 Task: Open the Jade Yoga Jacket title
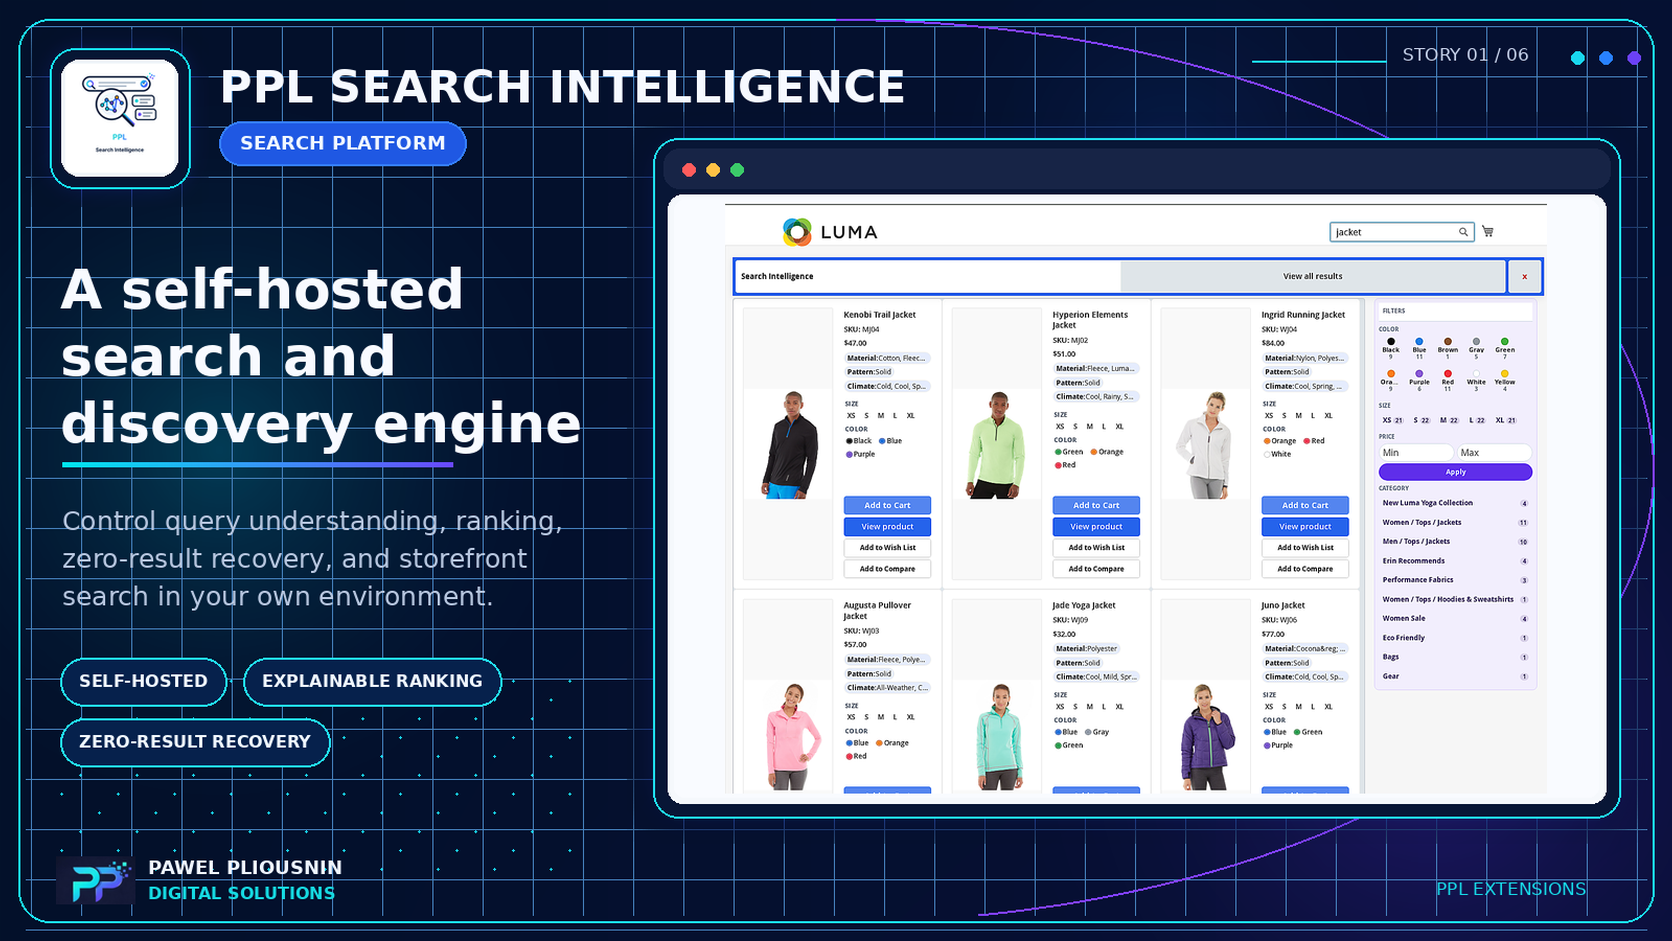[1083, 605]
